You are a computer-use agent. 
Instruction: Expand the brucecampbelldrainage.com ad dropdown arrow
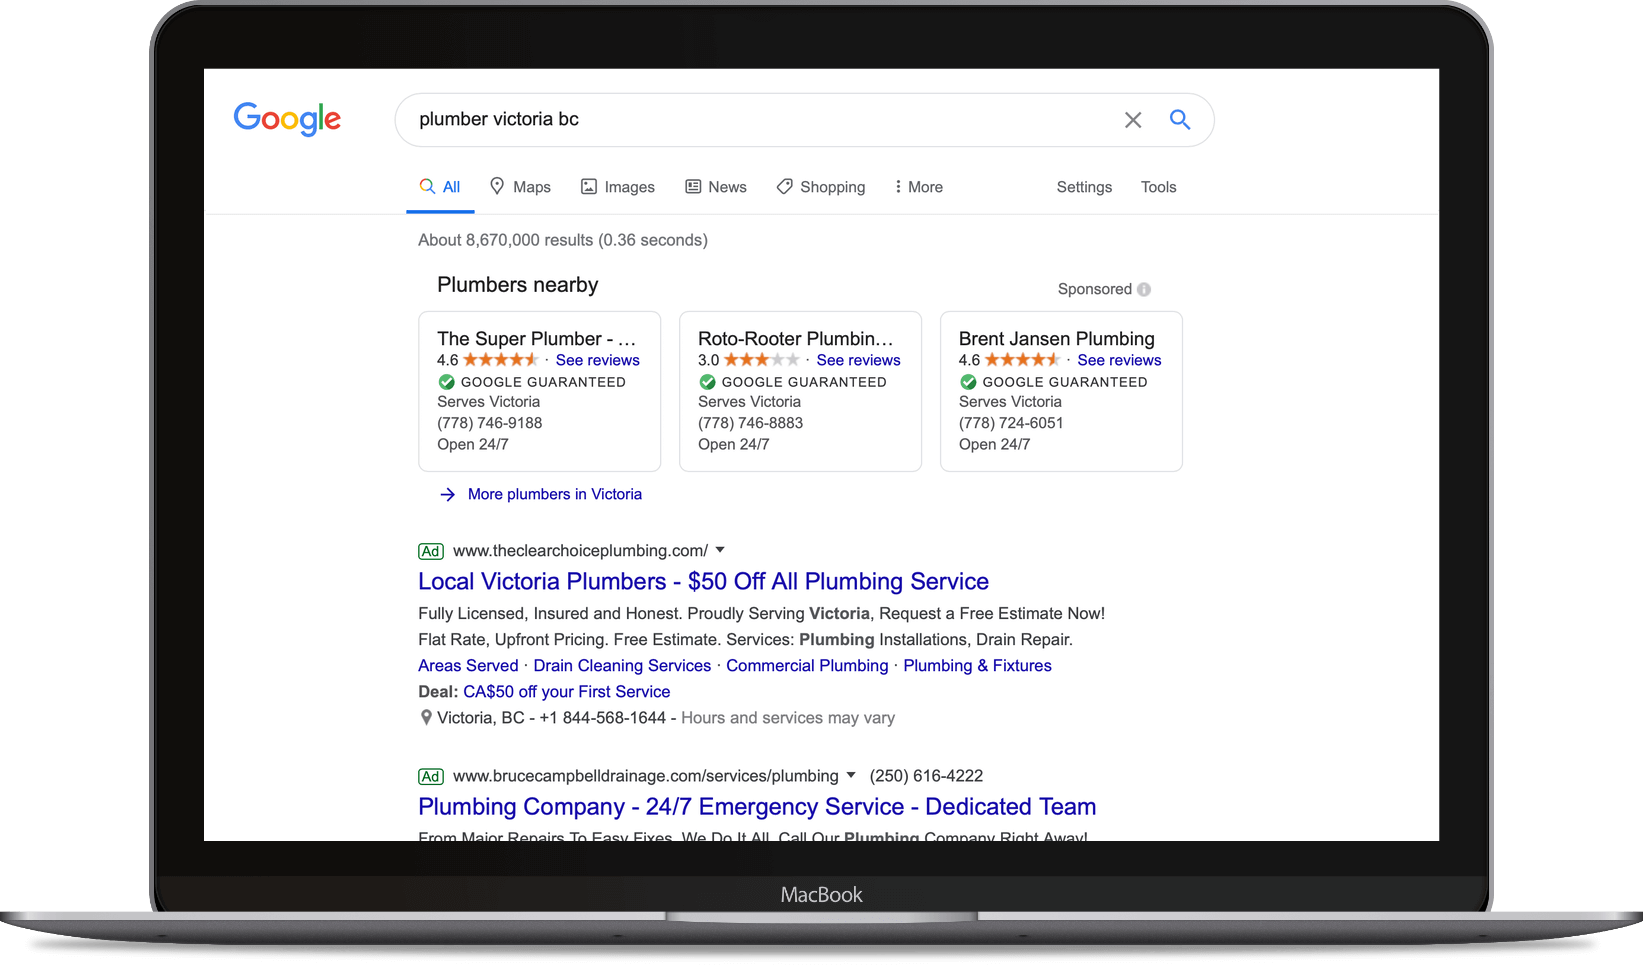click(x=850, y=775)
